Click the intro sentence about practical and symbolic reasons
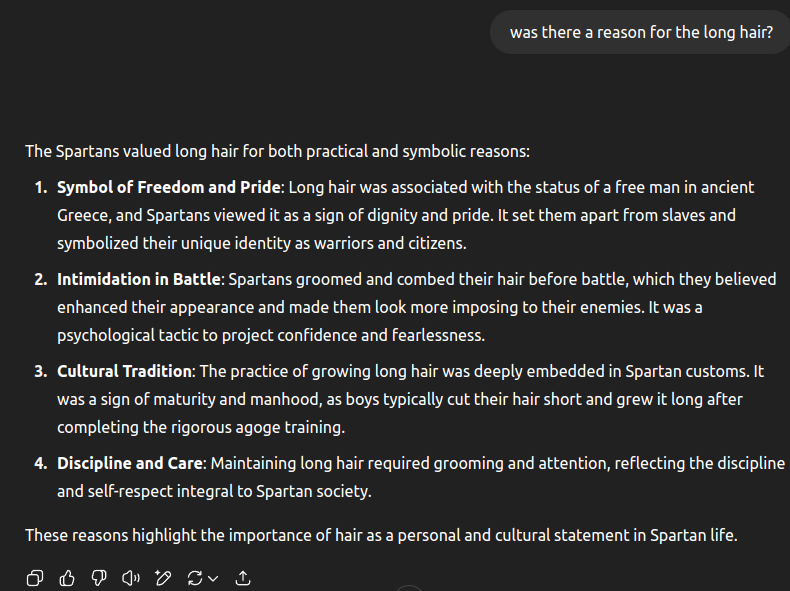 pyautogui.click(x=278, y=152)
